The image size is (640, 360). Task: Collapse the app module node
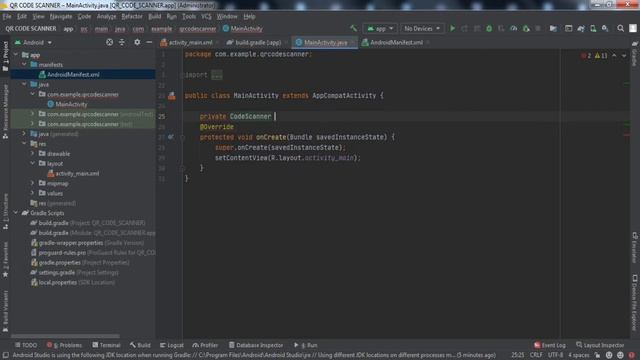[x=16, y=55]
